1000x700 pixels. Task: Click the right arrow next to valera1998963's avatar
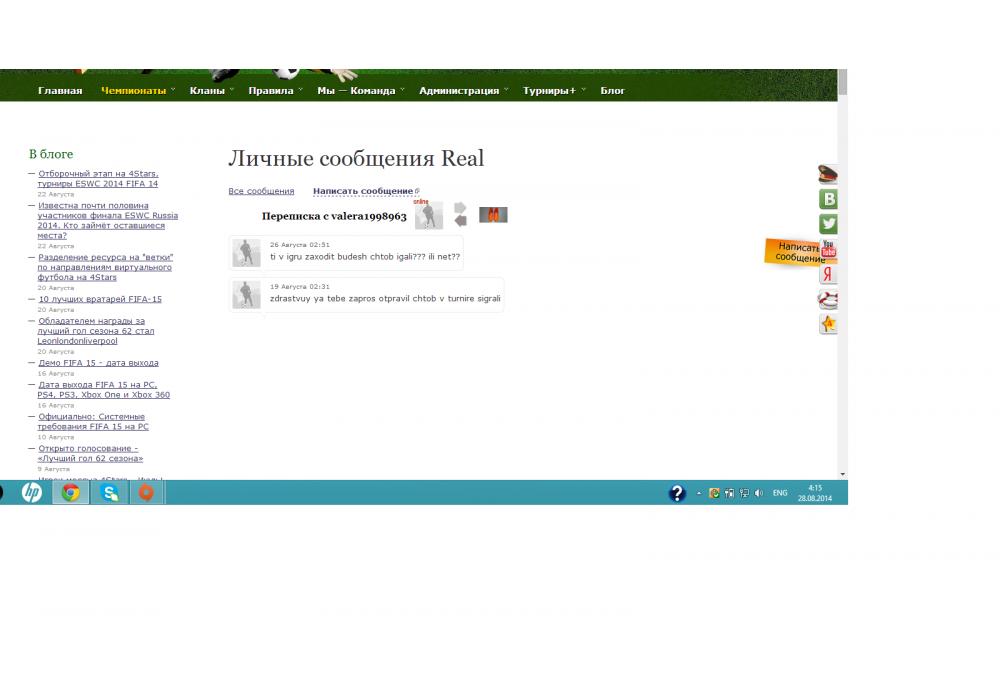[460, 208]
